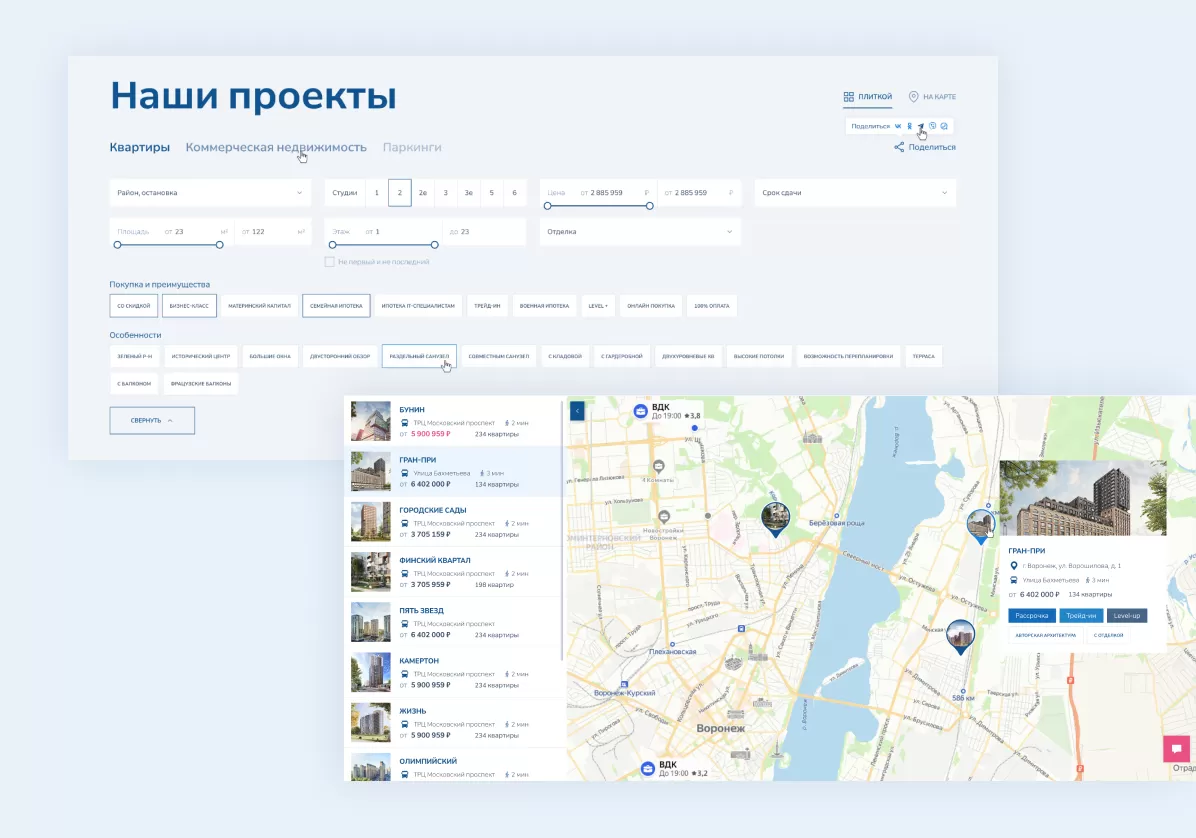Grab the right handle of area slider
Image resolution: width=1196 pixels, height=838 pixels.
[220, 245]
